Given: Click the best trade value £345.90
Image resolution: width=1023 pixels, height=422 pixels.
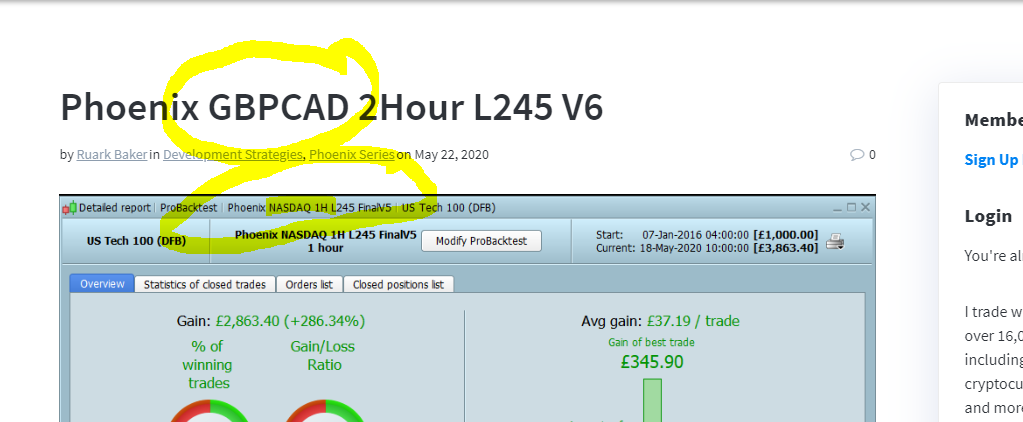Looking at the screenshot, I should coord(652,361).
